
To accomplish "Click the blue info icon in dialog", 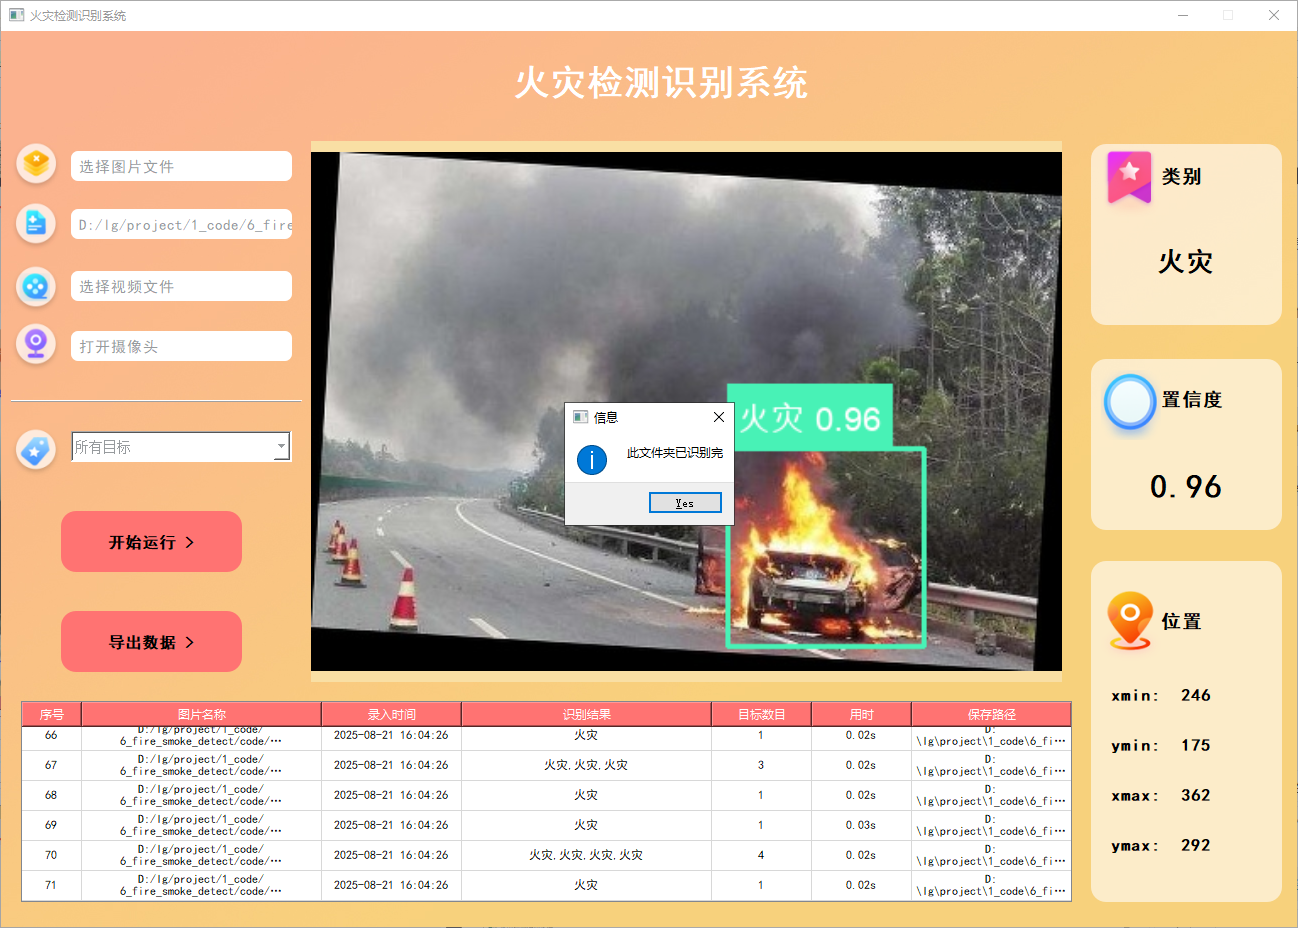I will [x=592, y=460].
